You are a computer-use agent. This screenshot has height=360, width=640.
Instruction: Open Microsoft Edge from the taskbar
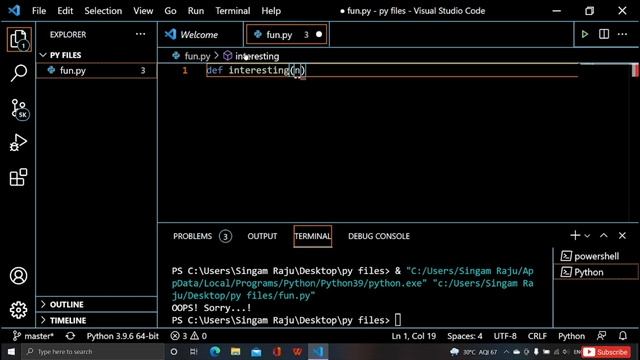[x=215, y=351]
